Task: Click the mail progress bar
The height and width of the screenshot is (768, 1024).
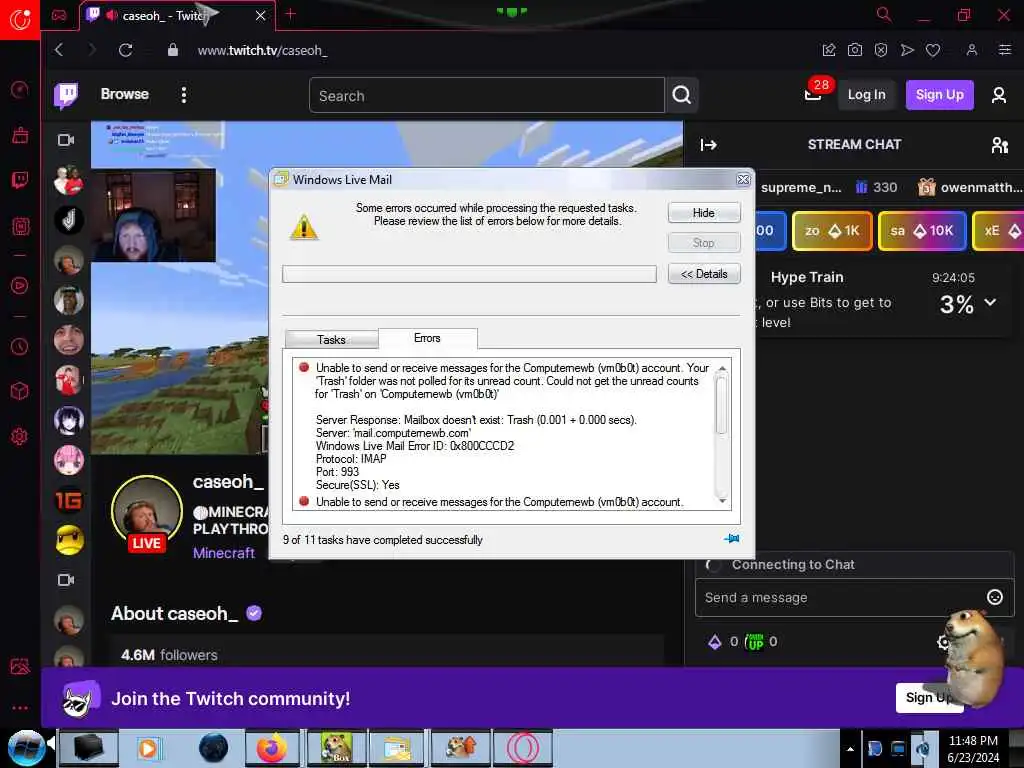Action: pos(469,274)
